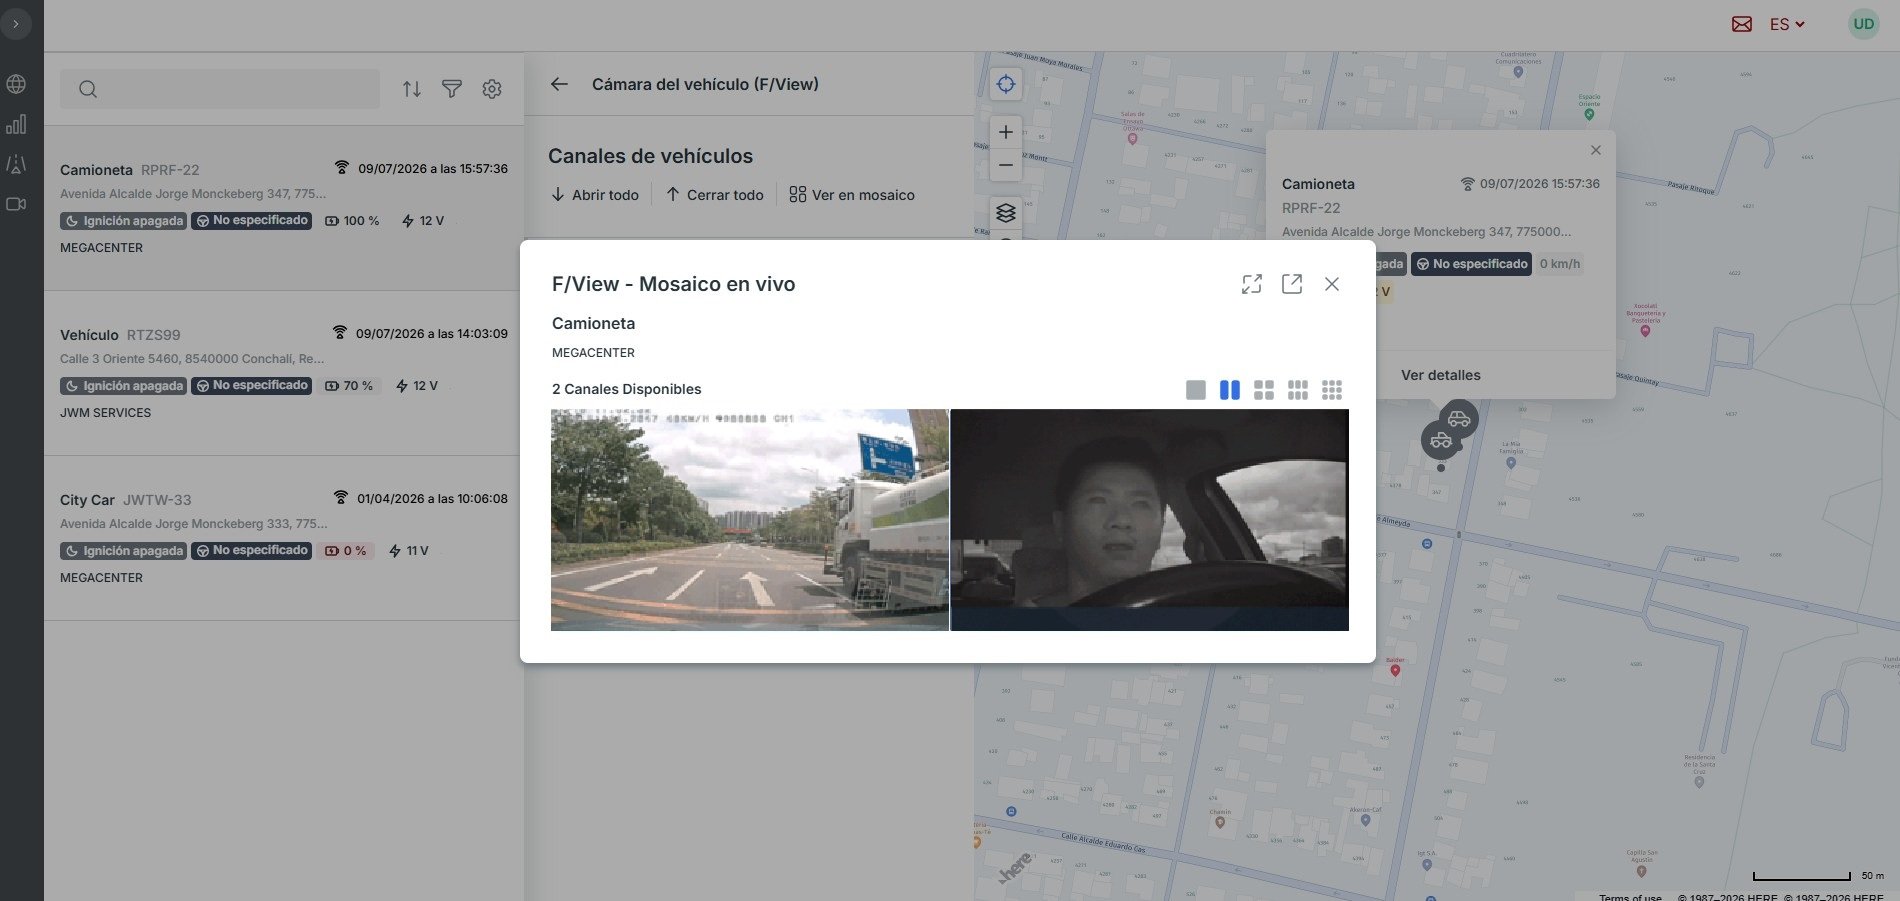The height and width of the screenshot is (901, 1900).
Task: Click Ver en mosaico button
Action: coord(852,195)
